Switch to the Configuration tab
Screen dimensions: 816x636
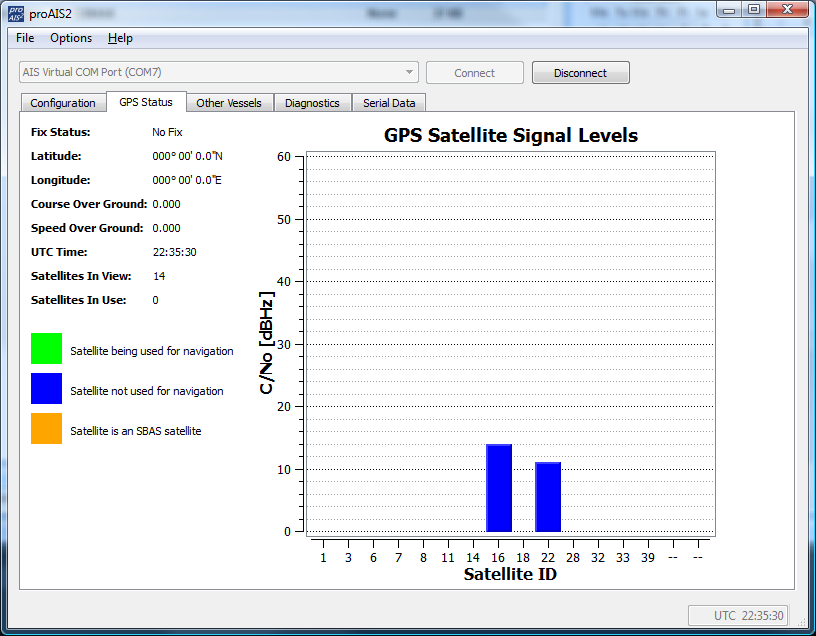point(62,102)
